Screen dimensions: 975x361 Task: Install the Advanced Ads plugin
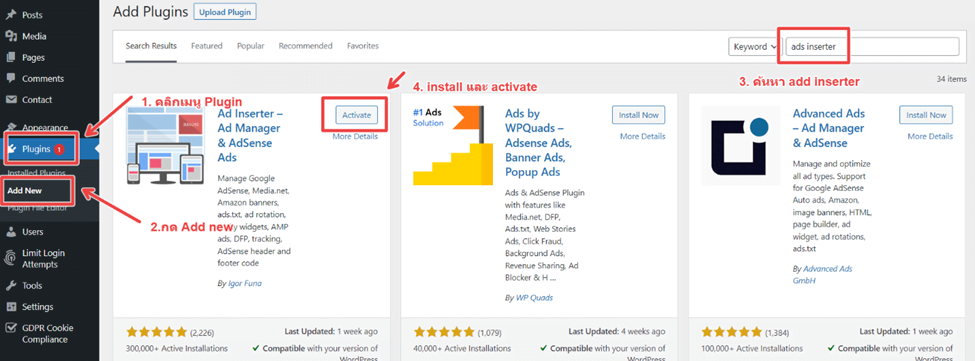(x=926, y=115)
